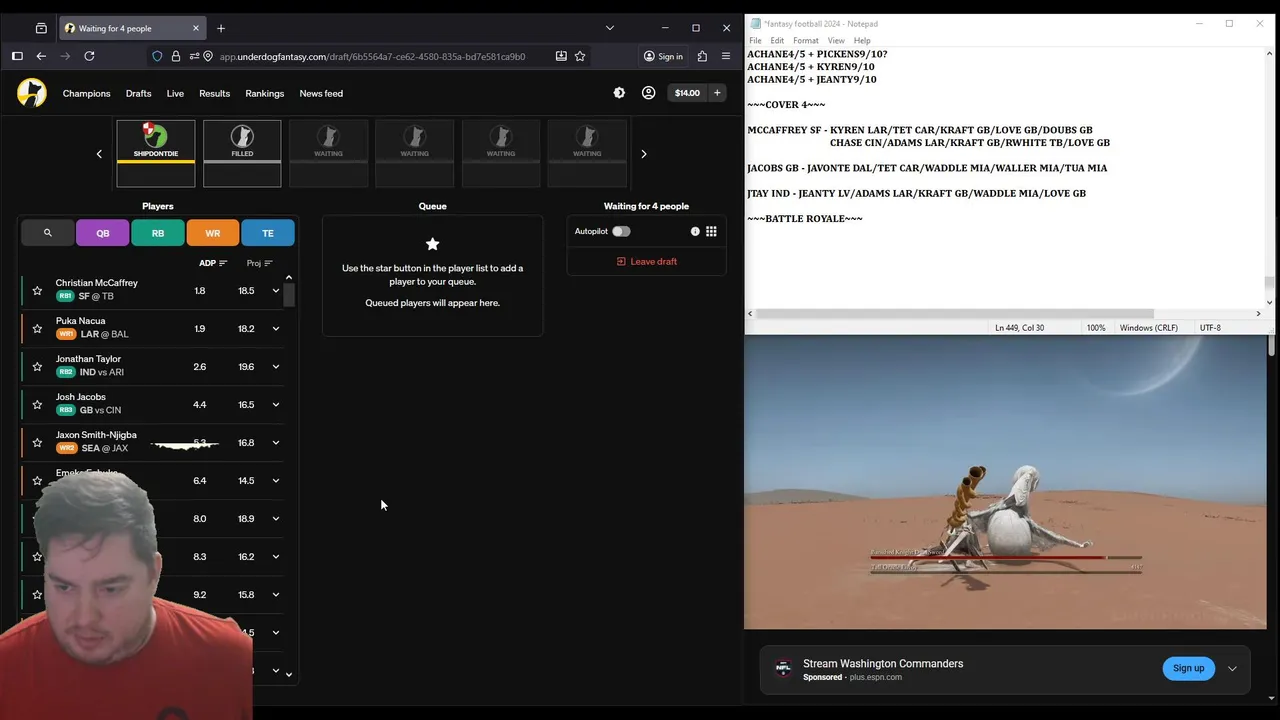Open browser extensions icon
Viewport: 1280px width, 720px height.
pos(702,56)
